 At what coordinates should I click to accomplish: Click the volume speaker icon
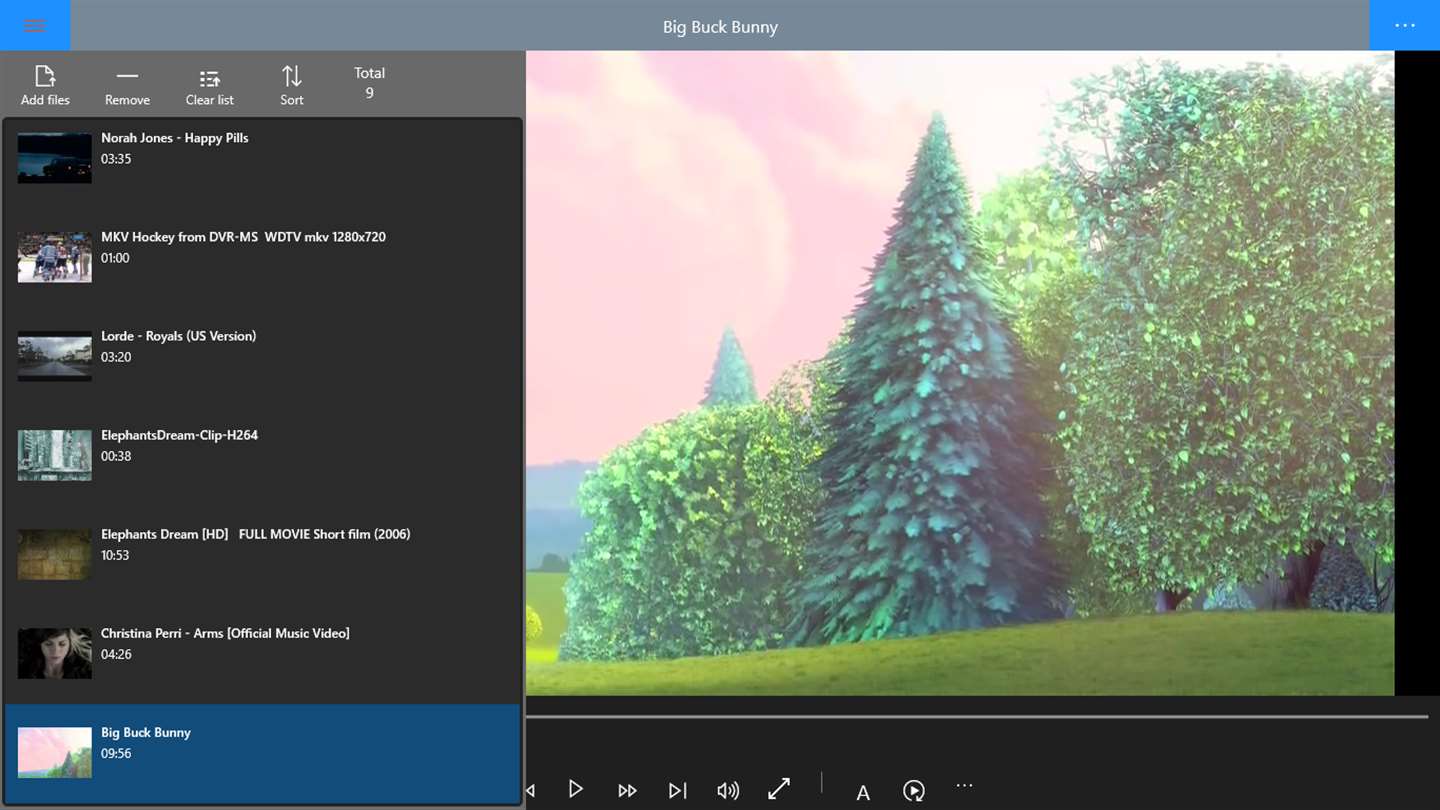[x=728, y=791]
